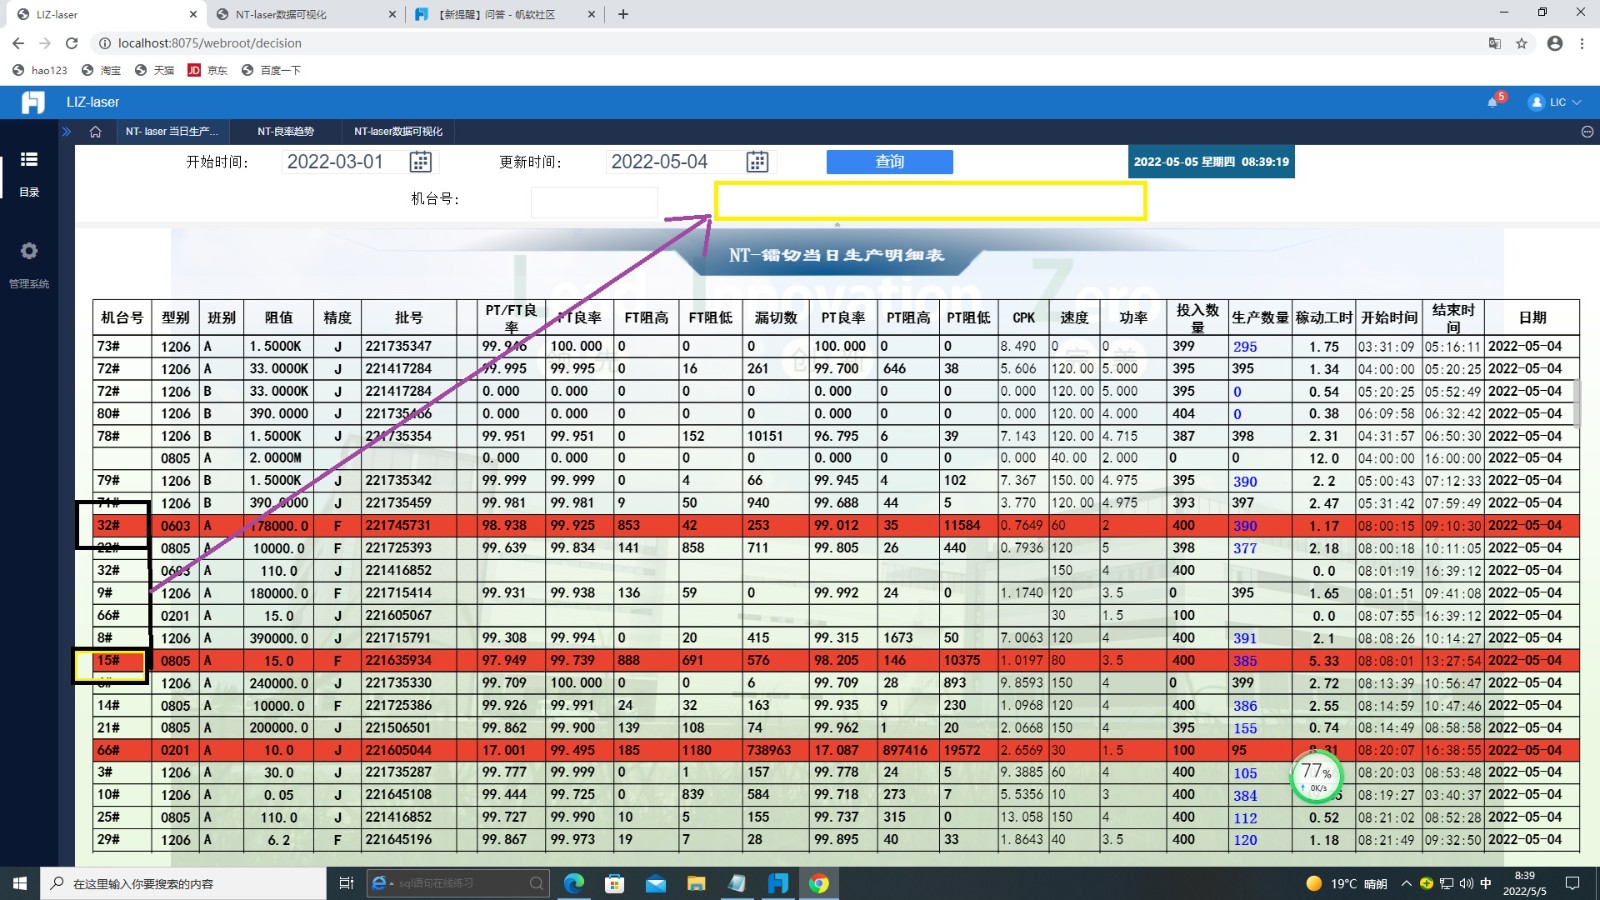Open Microsoft Store from taskbar
Image resolution: width=1600 pixels, height=900 pixels.
pyautogui.click(x=615, y=883)
